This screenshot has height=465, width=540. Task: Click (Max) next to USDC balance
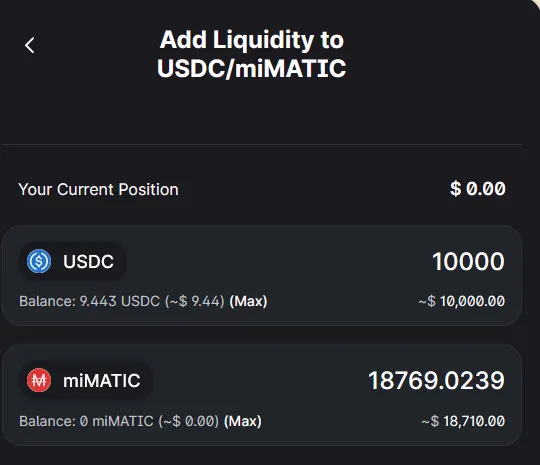[x=248, y=301]
